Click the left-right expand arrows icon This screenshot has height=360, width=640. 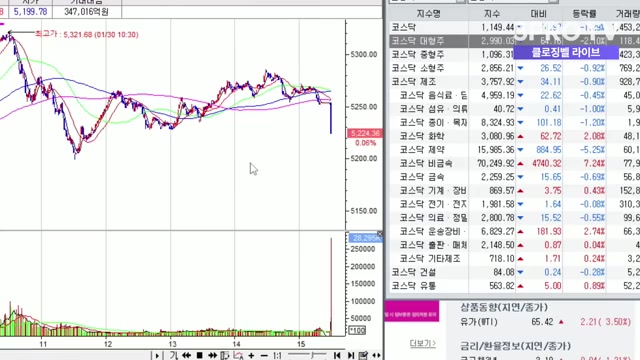pos(376,356)
